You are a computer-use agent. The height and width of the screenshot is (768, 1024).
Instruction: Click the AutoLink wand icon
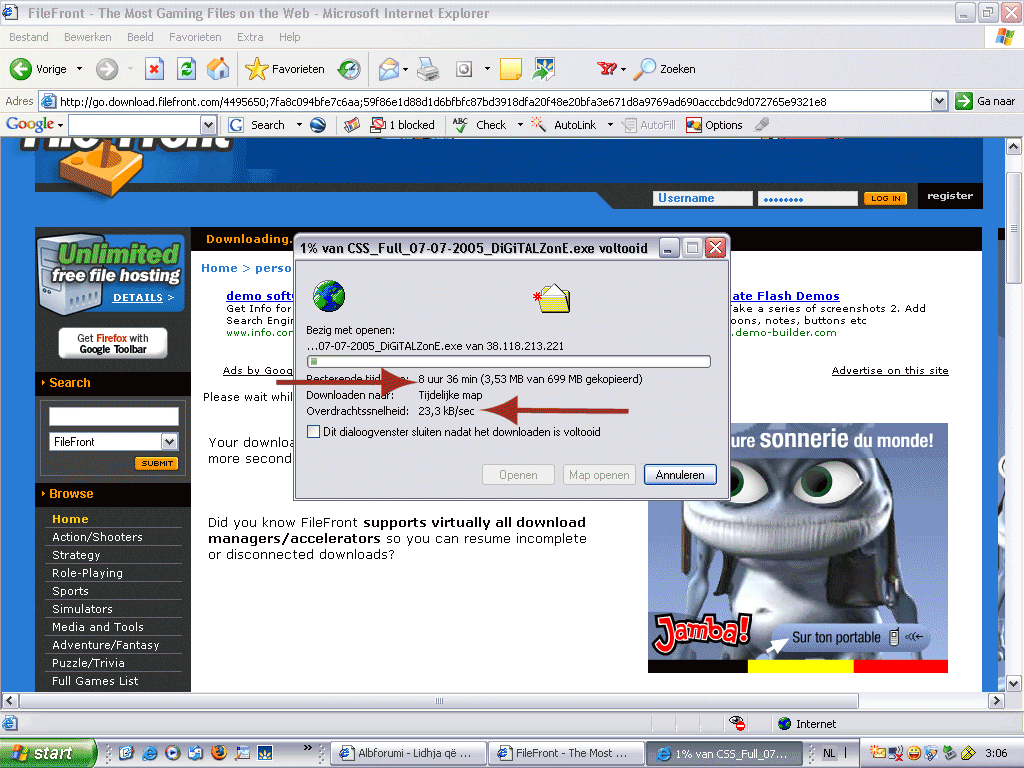538,125
